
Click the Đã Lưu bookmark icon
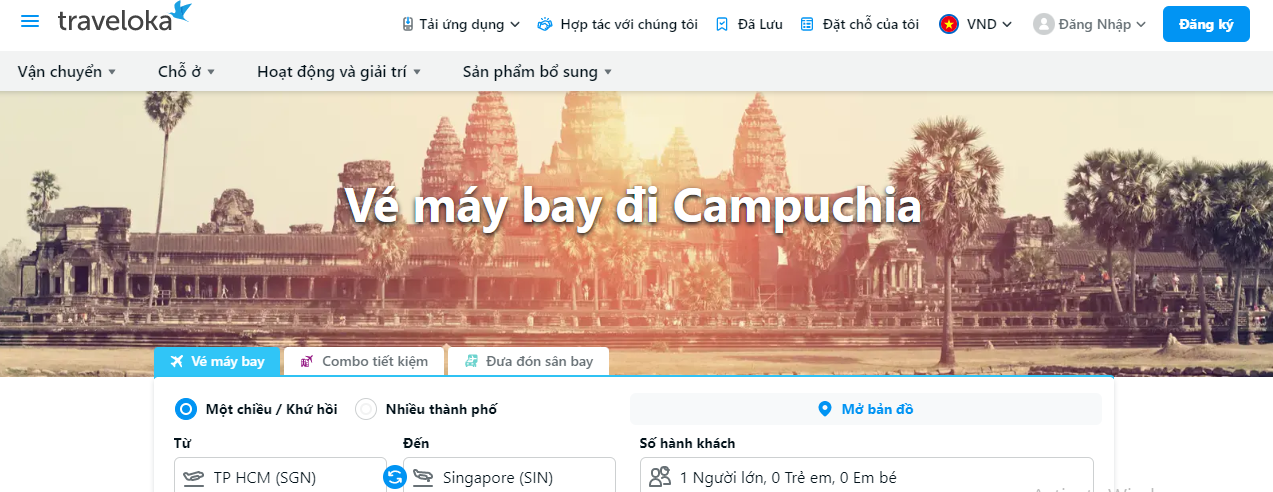click(x=722, y=24)
